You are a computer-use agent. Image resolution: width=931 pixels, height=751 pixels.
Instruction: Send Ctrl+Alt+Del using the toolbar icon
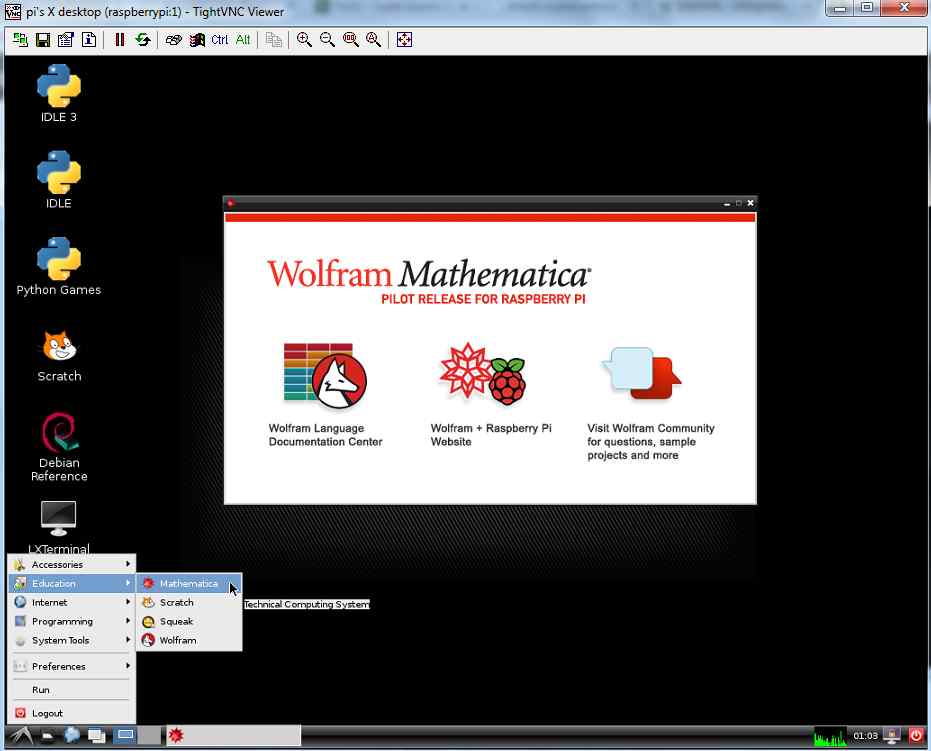[x=173, y=40]
